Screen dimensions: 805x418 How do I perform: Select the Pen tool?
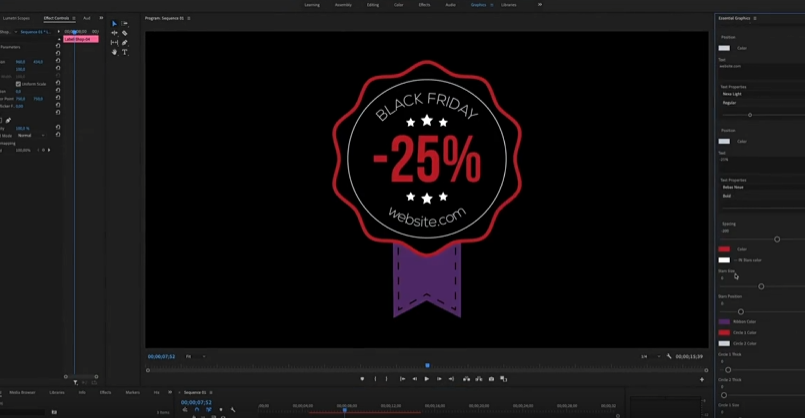click(124, 42)
